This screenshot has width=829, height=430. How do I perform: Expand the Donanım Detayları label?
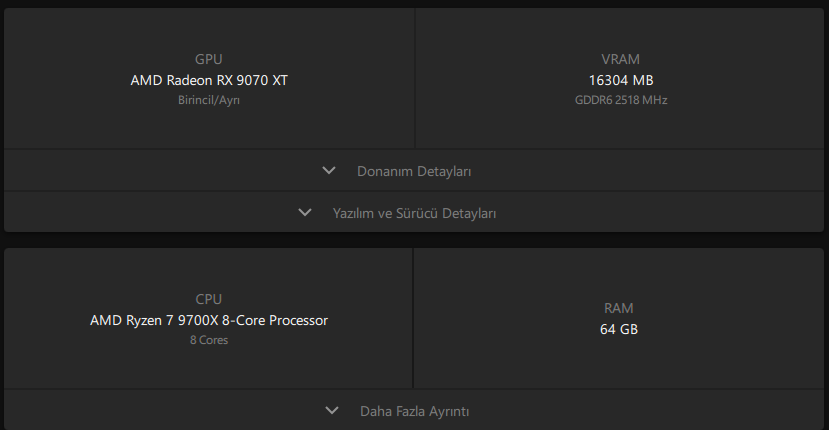click(x=414, y=171)
